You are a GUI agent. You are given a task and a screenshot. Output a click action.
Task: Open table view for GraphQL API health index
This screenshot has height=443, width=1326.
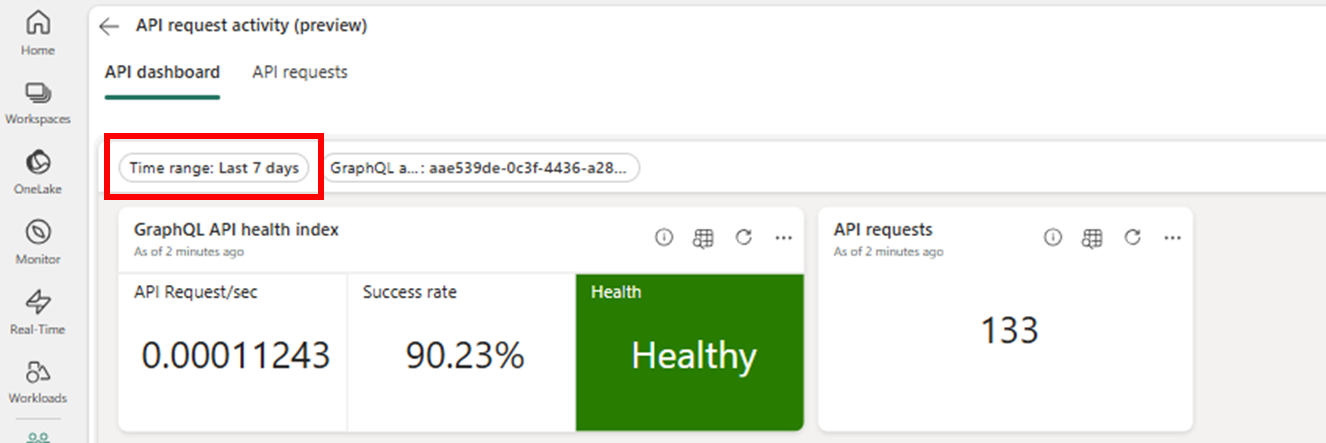pos(703,237)
